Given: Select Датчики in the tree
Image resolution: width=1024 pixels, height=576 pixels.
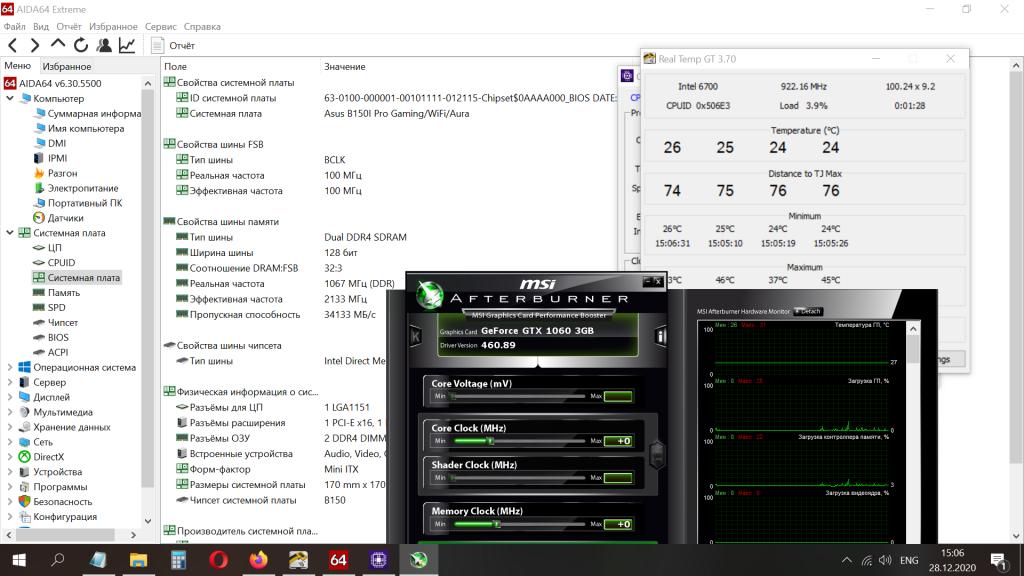Looking at the screenshot, I should pyautogui.click(x=65, y=218).
